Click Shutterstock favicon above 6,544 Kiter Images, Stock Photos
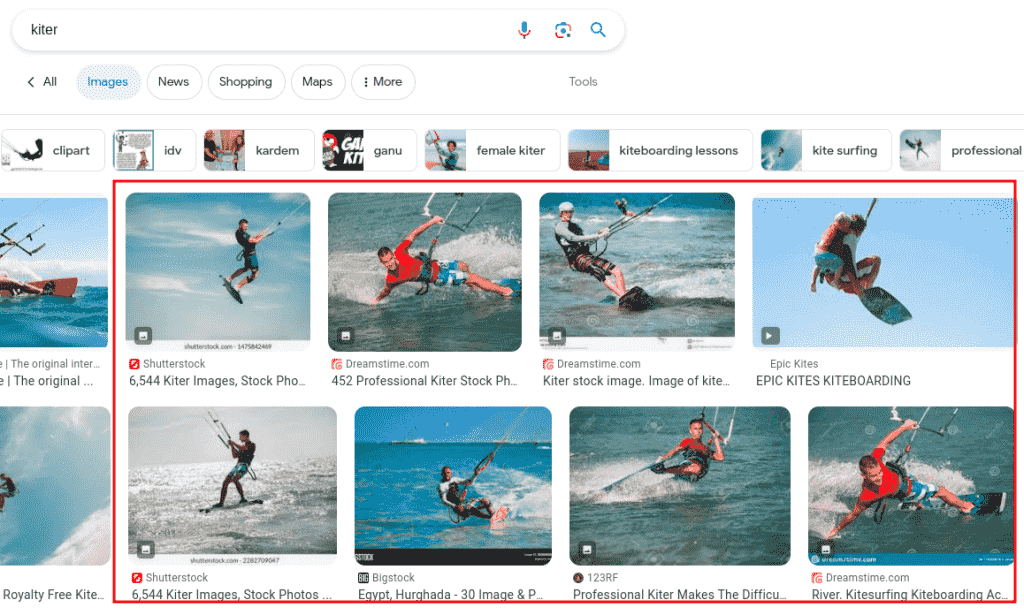 point(137,578)
